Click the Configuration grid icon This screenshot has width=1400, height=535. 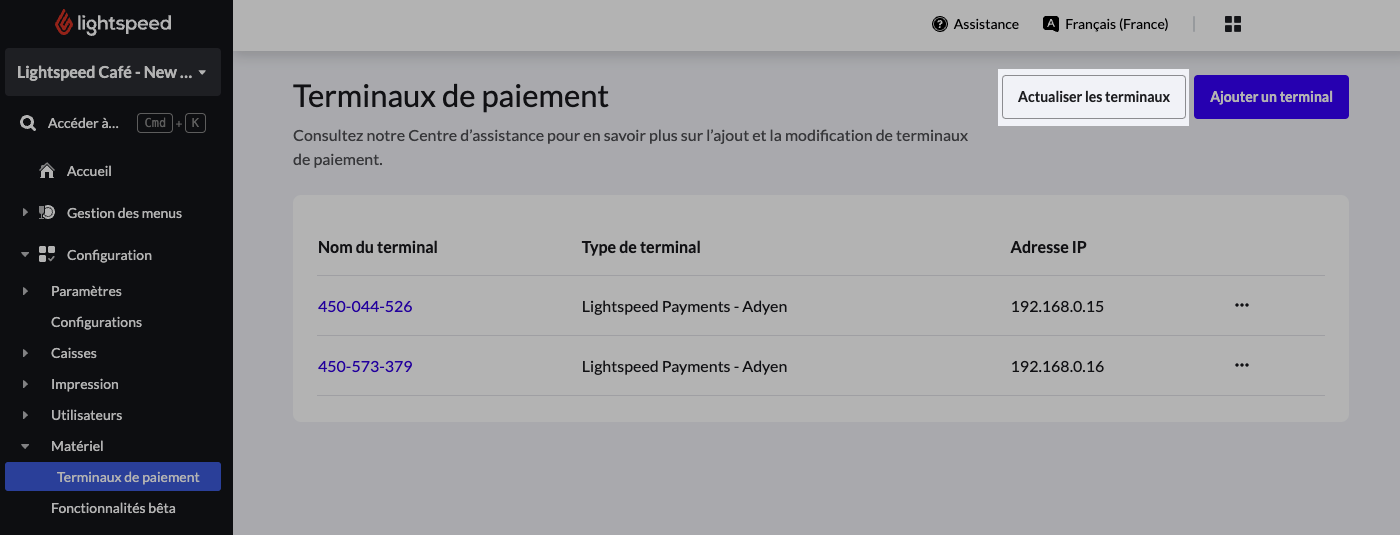[x=47, y=255]
